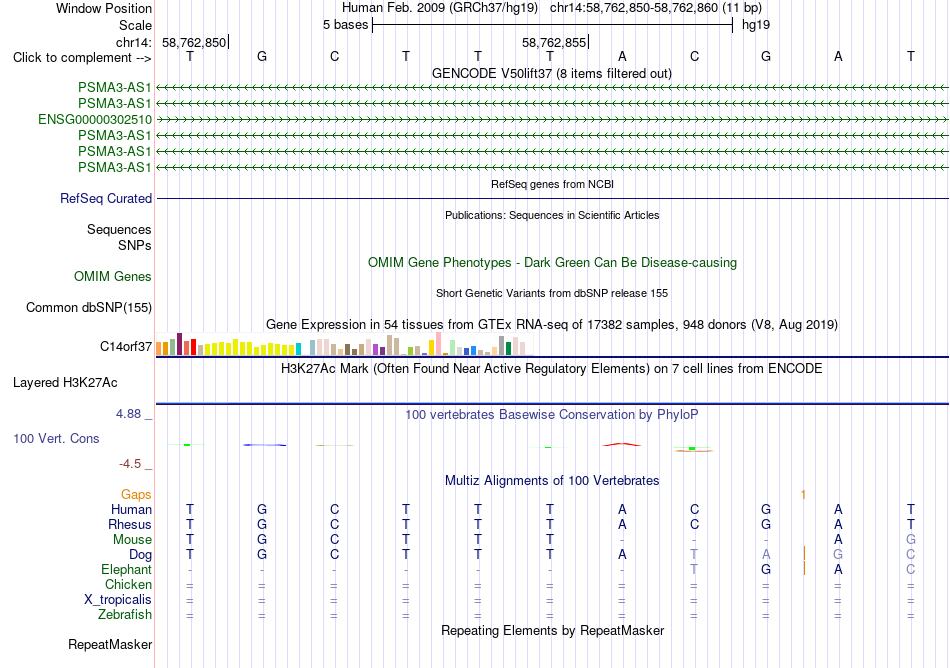
Task: Click the dark G in Elephant row
Action: 766,569
